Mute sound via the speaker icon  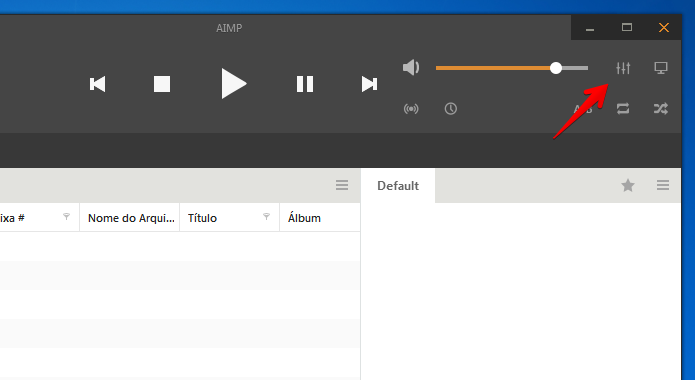(x=411, y=68)
